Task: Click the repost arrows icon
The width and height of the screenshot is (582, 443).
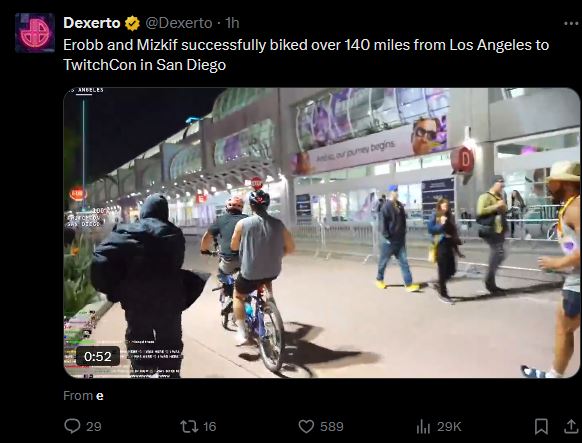Action: (189, 426)
